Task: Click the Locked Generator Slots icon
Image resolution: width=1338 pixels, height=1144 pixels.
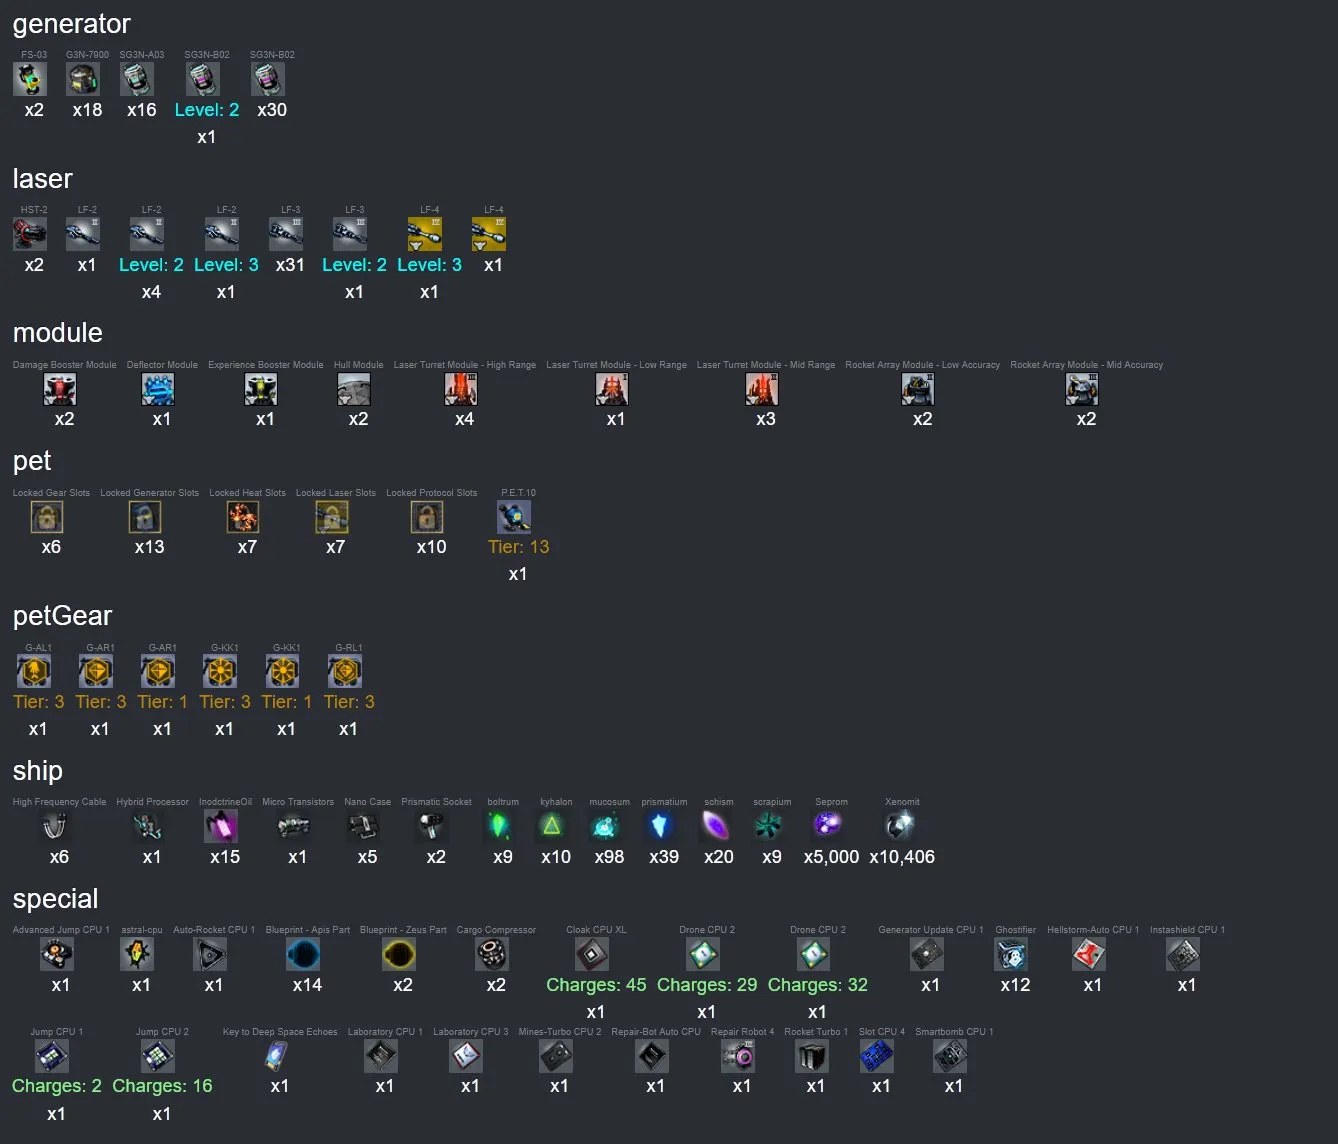Action: (x=145, y=517)
